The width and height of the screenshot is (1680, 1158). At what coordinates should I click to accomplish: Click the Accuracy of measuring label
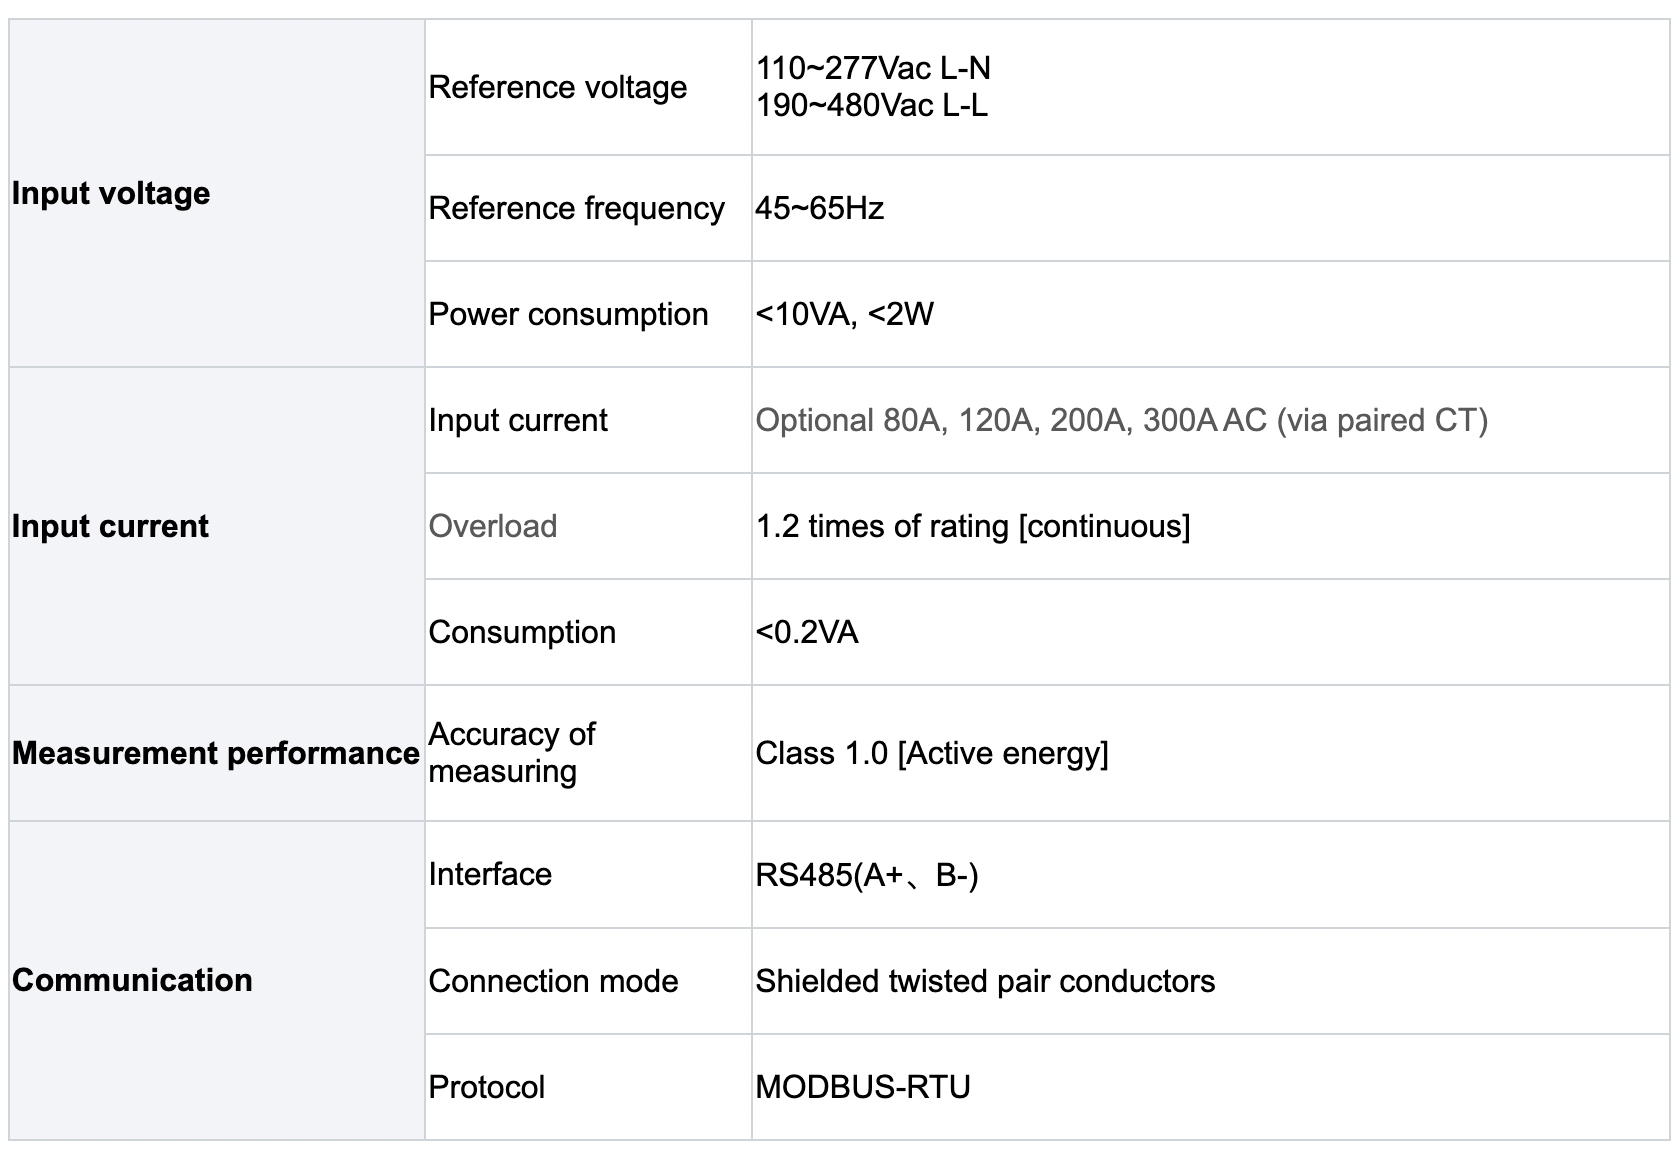[511, 752]
